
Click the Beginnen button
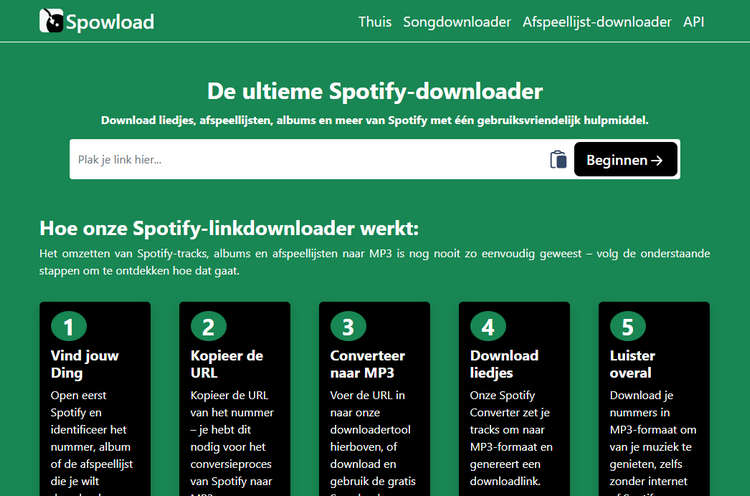tap(625, 159)
